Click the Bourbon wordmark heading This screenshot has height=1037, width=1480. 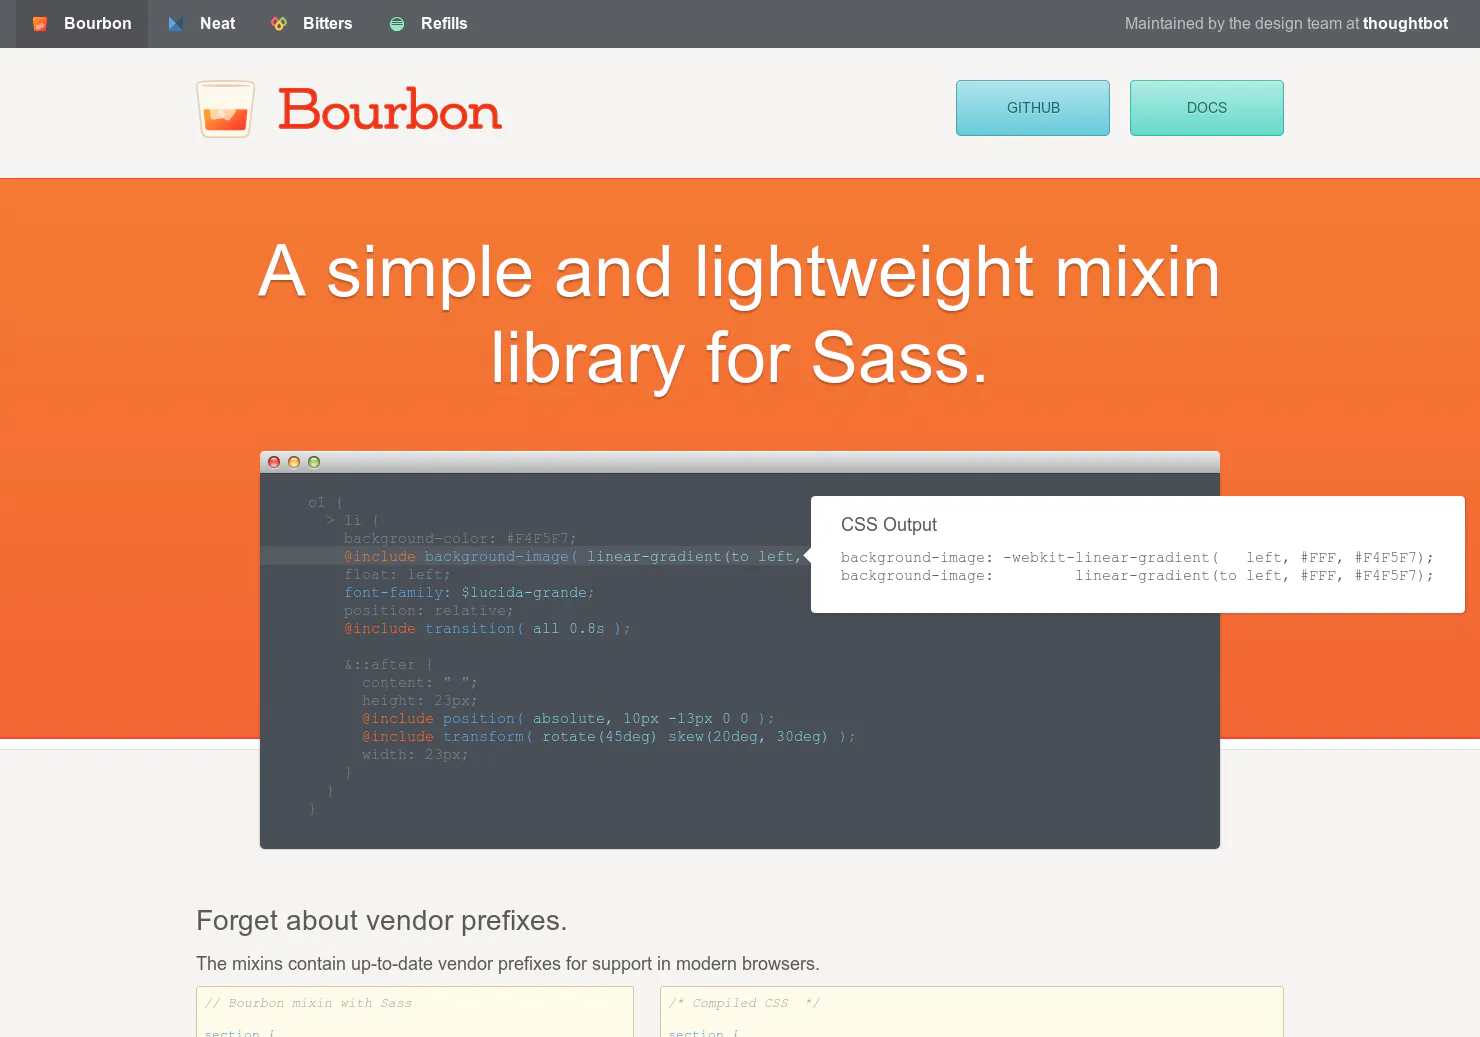[x=390, y=110]
